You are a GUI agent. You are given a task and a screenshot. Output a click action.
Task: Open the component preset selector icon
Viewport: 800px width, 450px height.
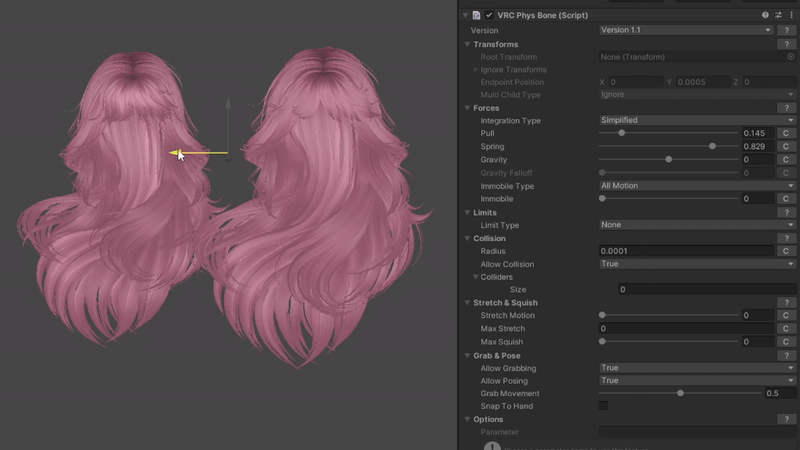(778, 15)
